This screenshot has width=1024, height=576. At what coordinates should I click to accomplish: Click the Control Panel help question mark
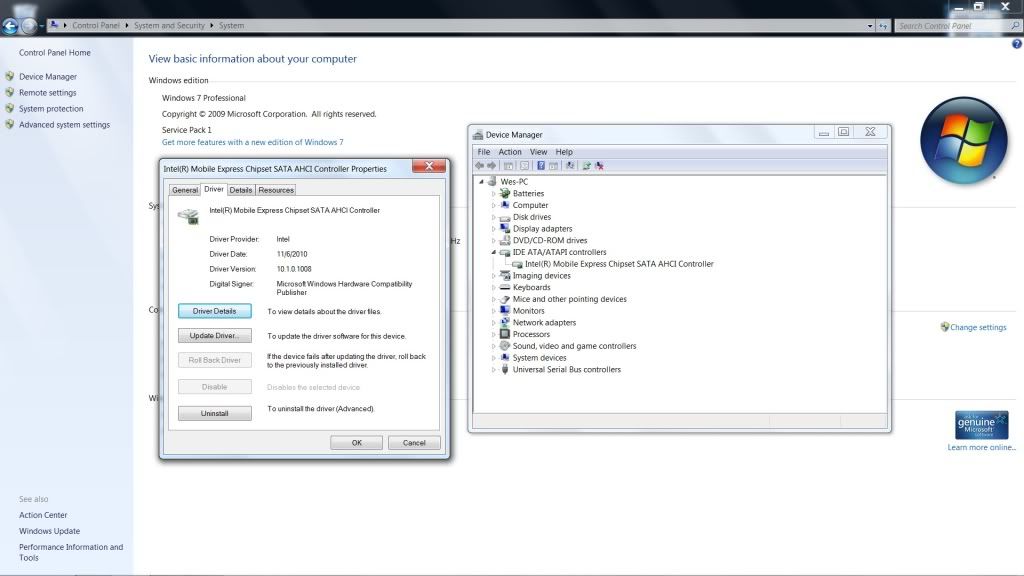click(1017, 44)
